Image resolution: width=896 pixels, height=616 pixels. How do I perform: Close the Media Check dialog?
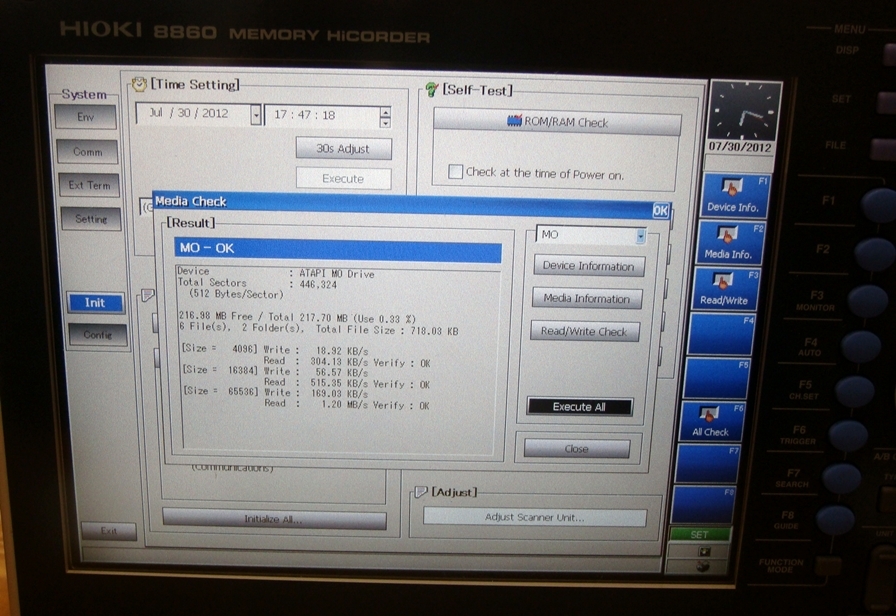pos(577,449)
